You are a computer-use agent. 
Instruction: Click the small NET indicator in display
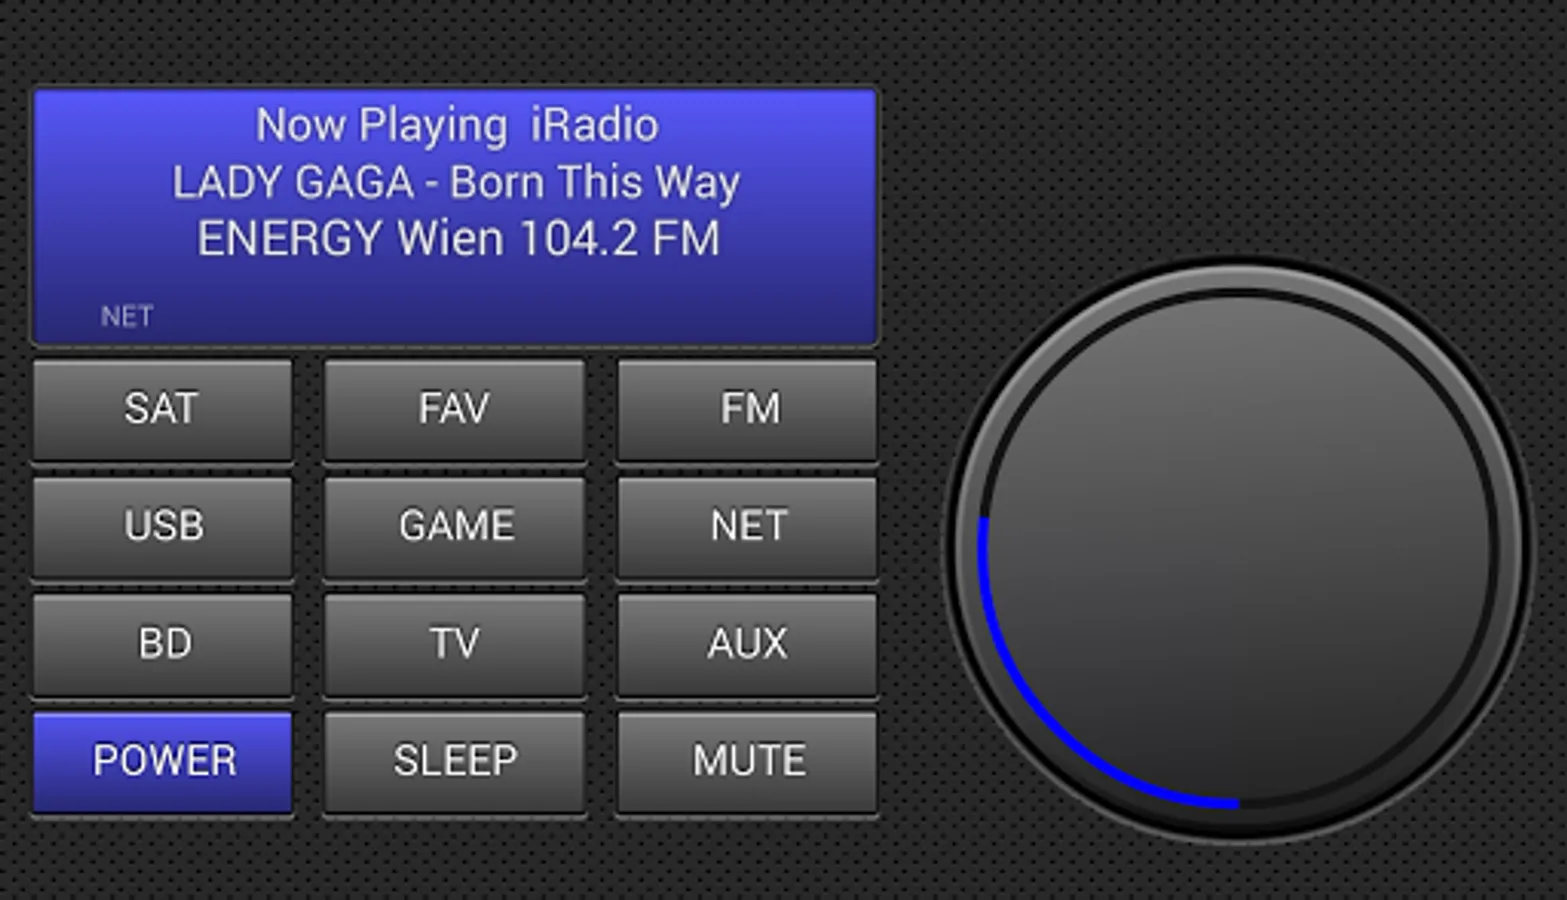pos(127,317)
